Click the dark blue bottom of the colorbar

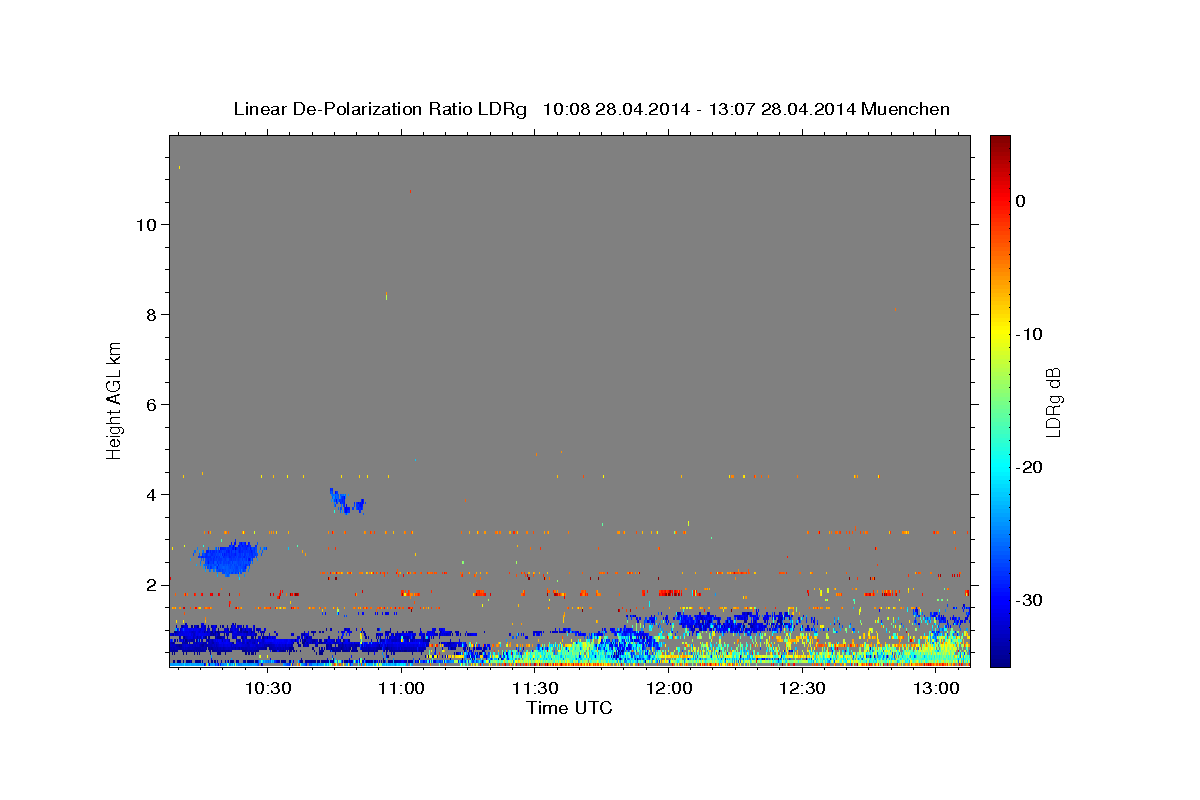[x=1000, y=655]
